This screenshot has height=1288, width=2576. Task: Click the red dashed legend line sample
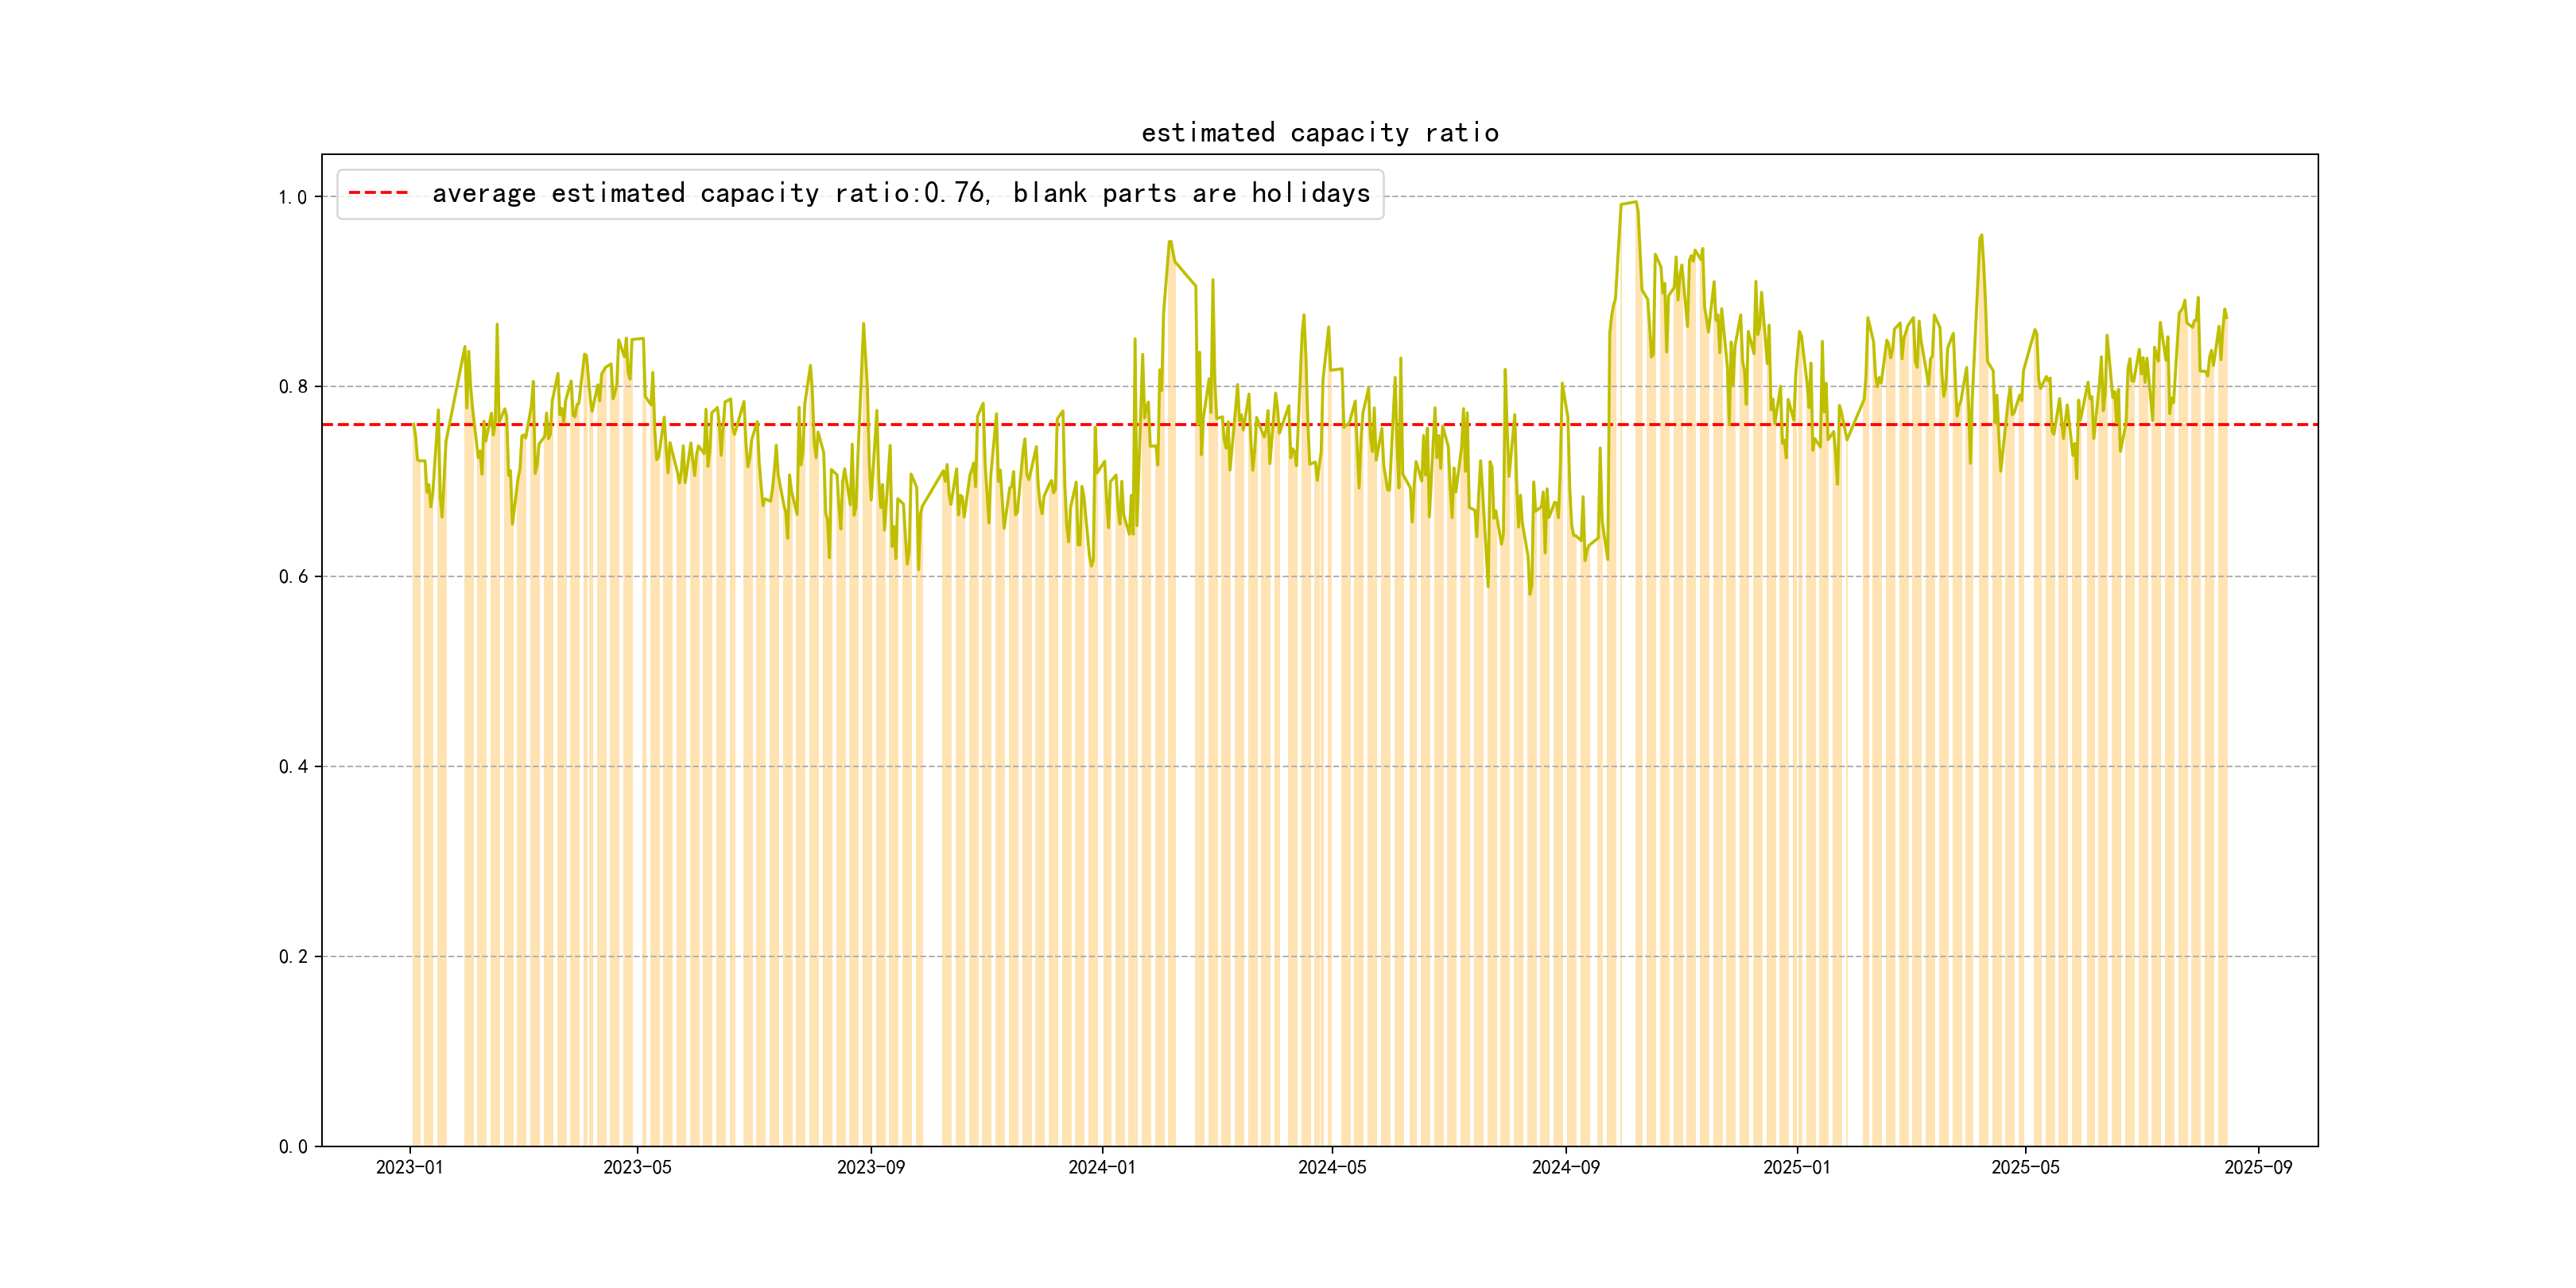[x=378, y=193]
